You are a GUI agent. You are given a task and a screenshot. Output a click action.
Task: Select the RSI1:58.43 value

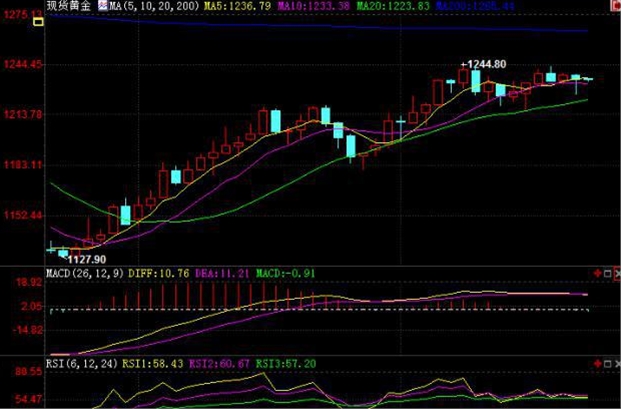pos(152,363)
